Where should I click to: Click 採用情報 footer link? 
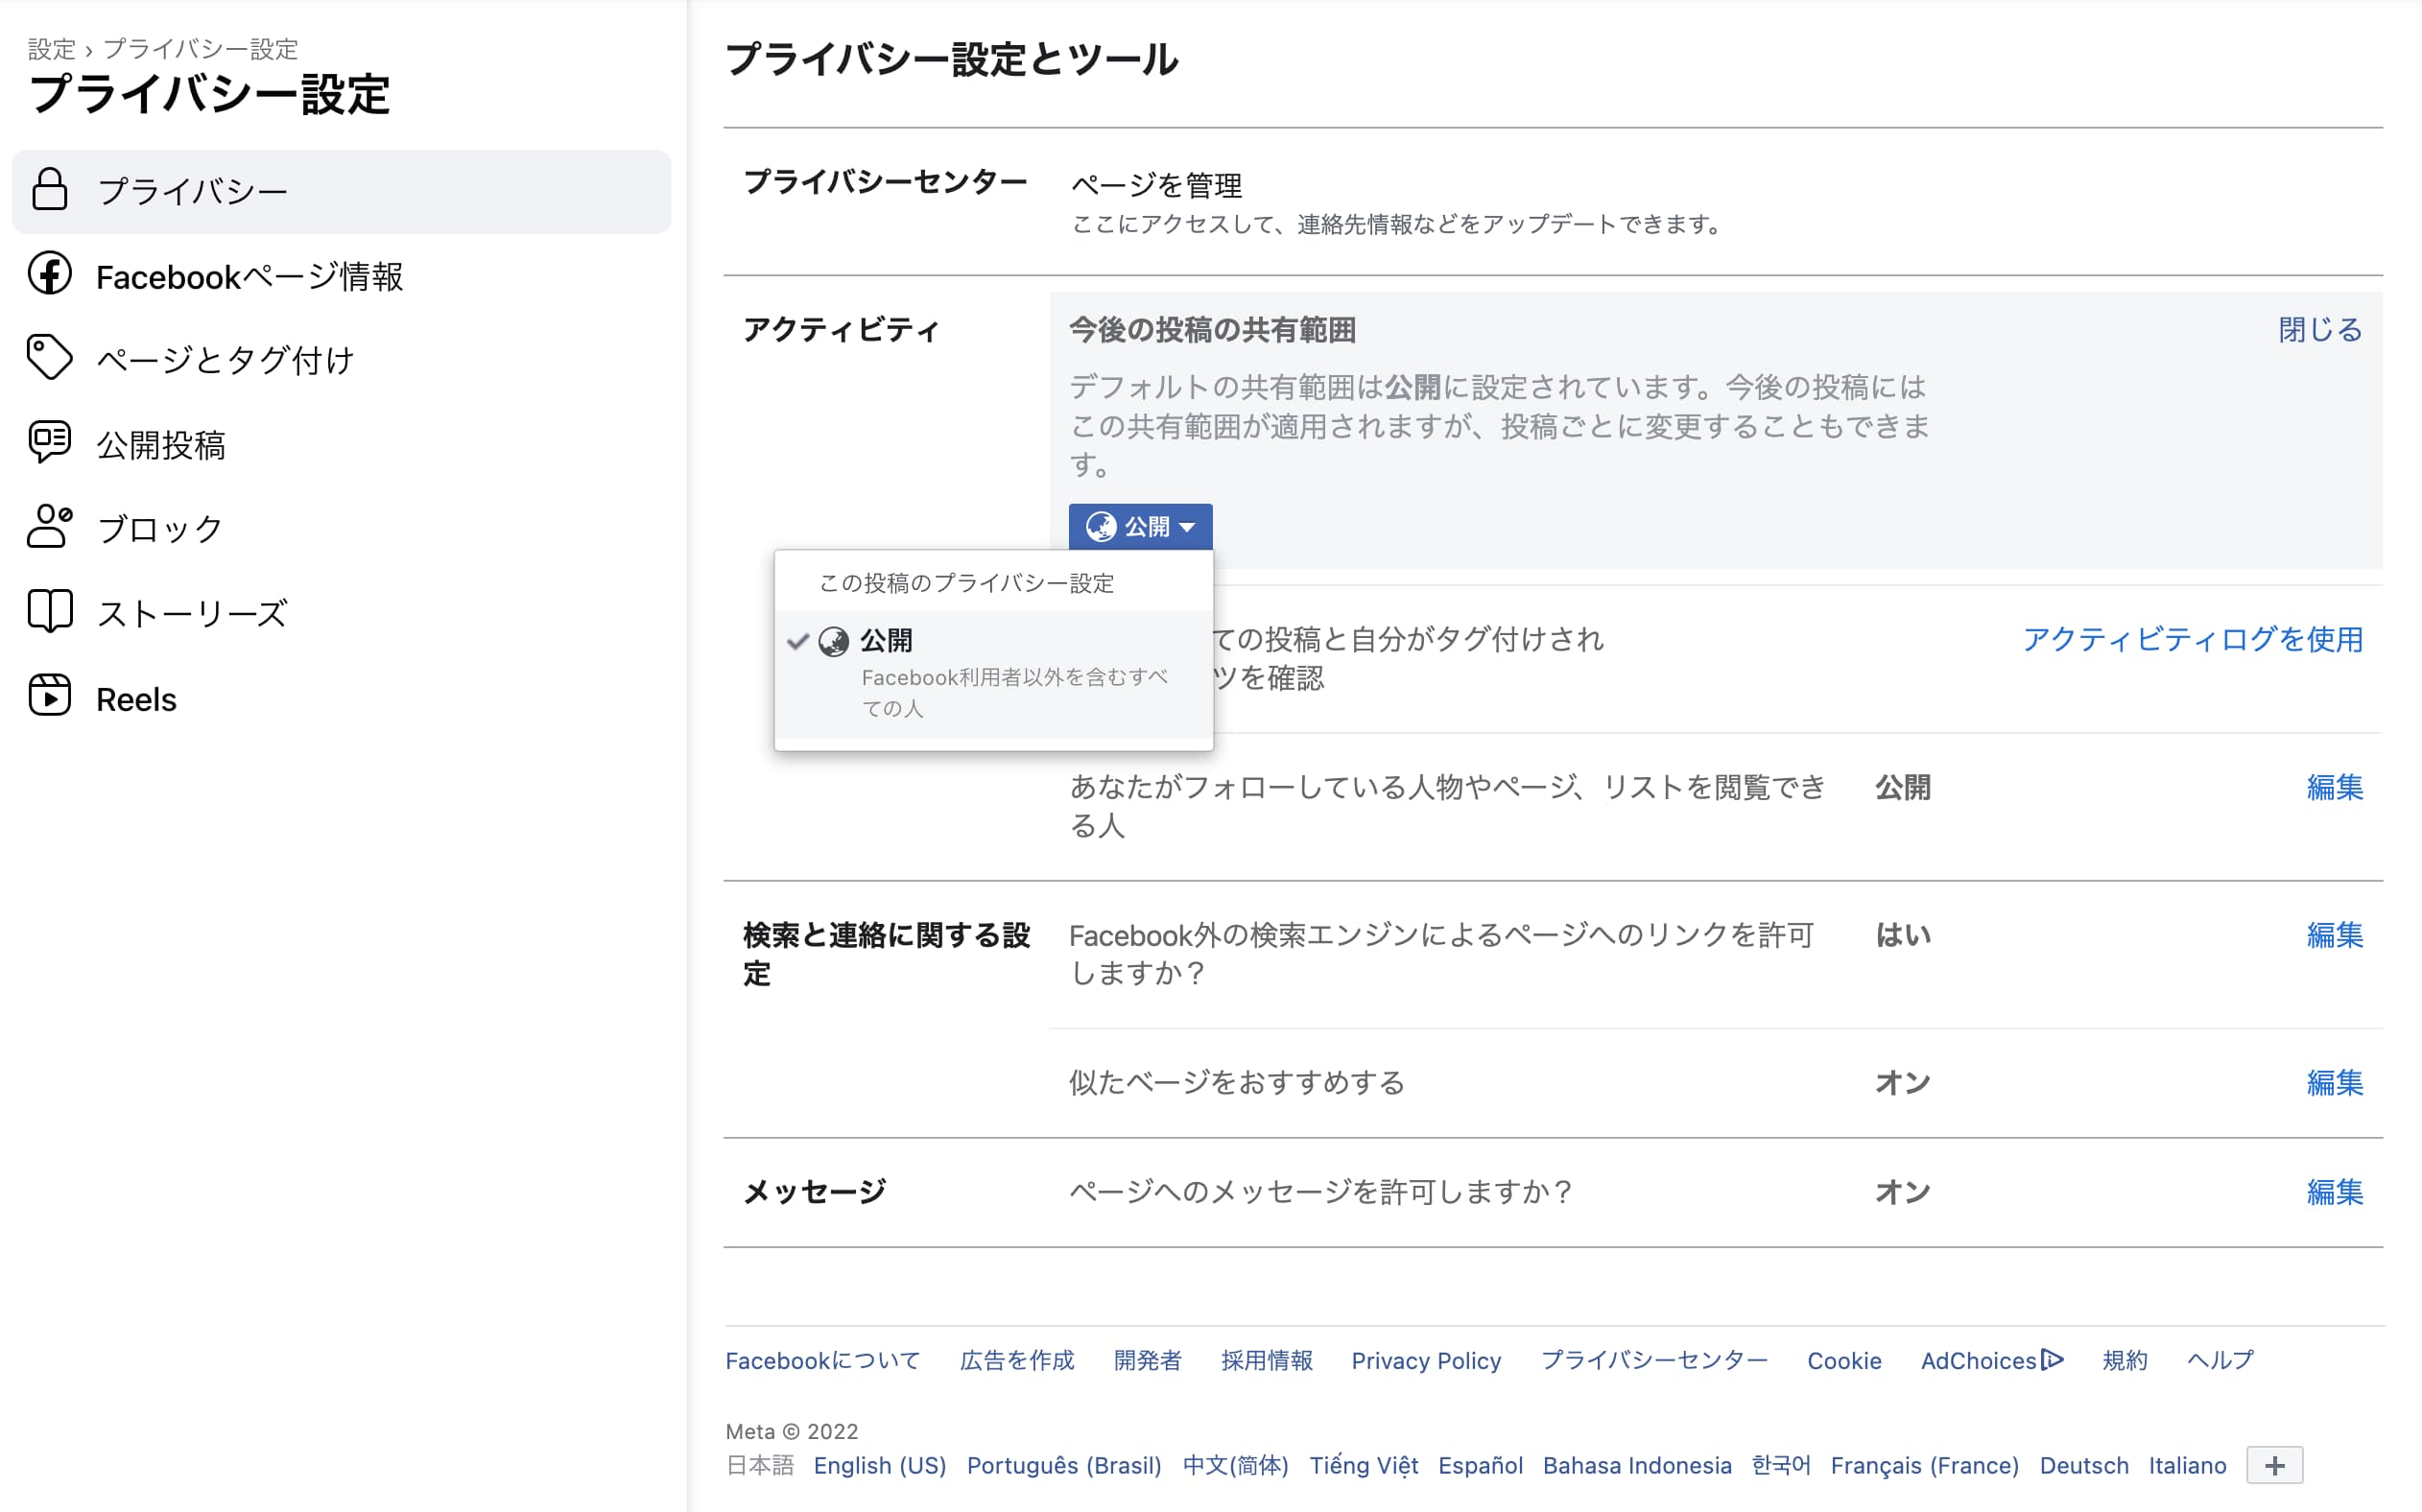tap(1267, 1360)
